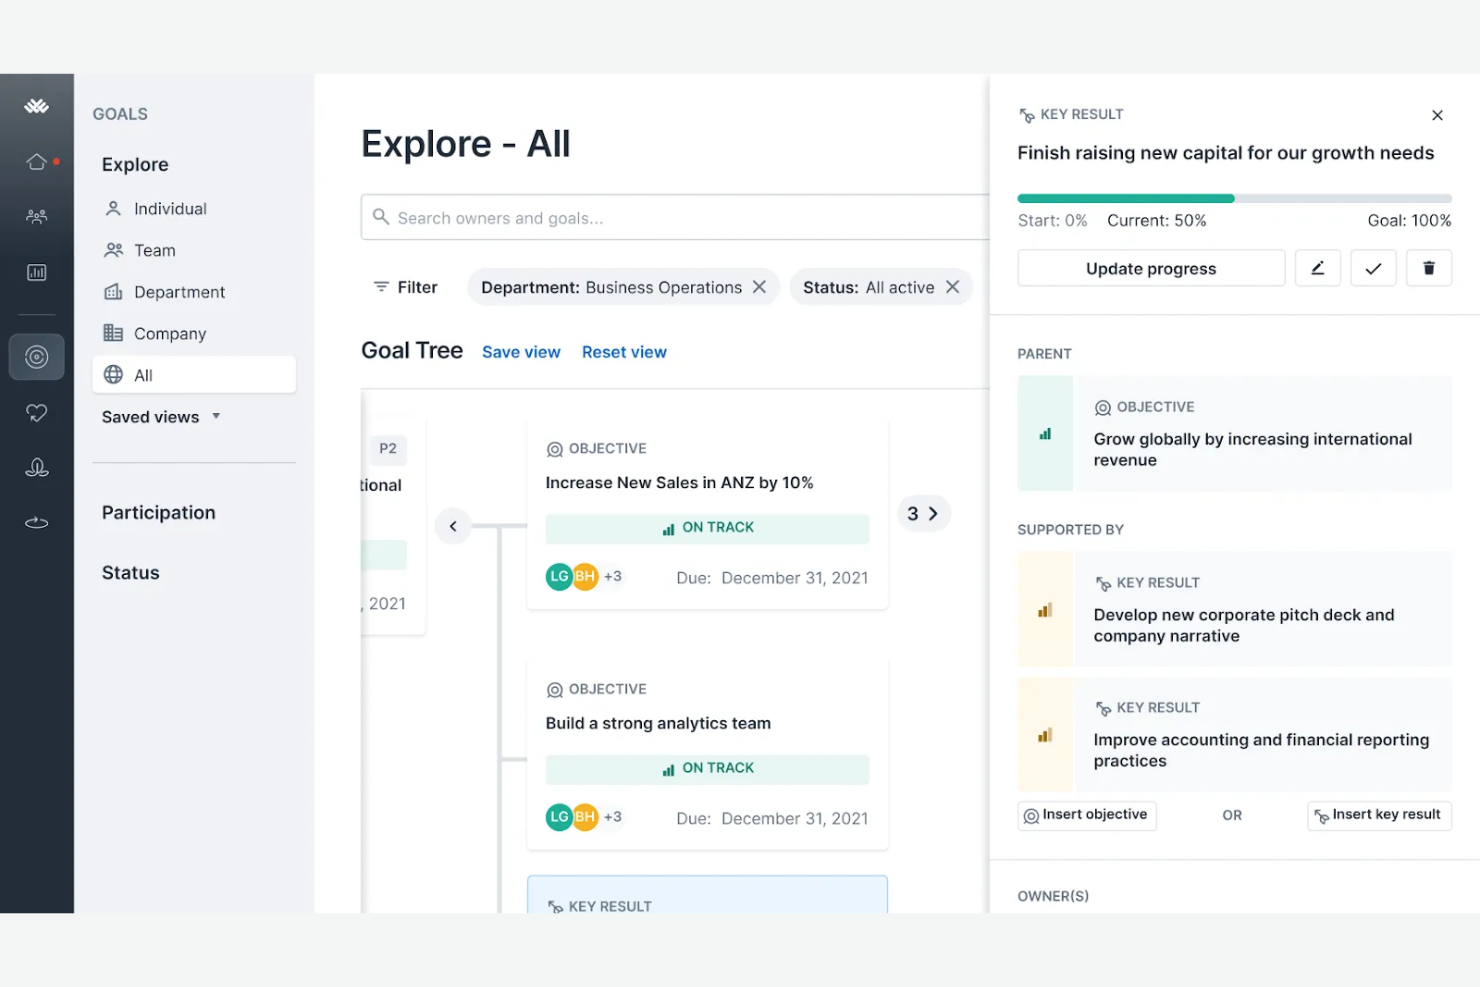Edit the key result using the pencil icon
The width and height of the screenshot is (1480, 987).
[x=1317, y=267]
